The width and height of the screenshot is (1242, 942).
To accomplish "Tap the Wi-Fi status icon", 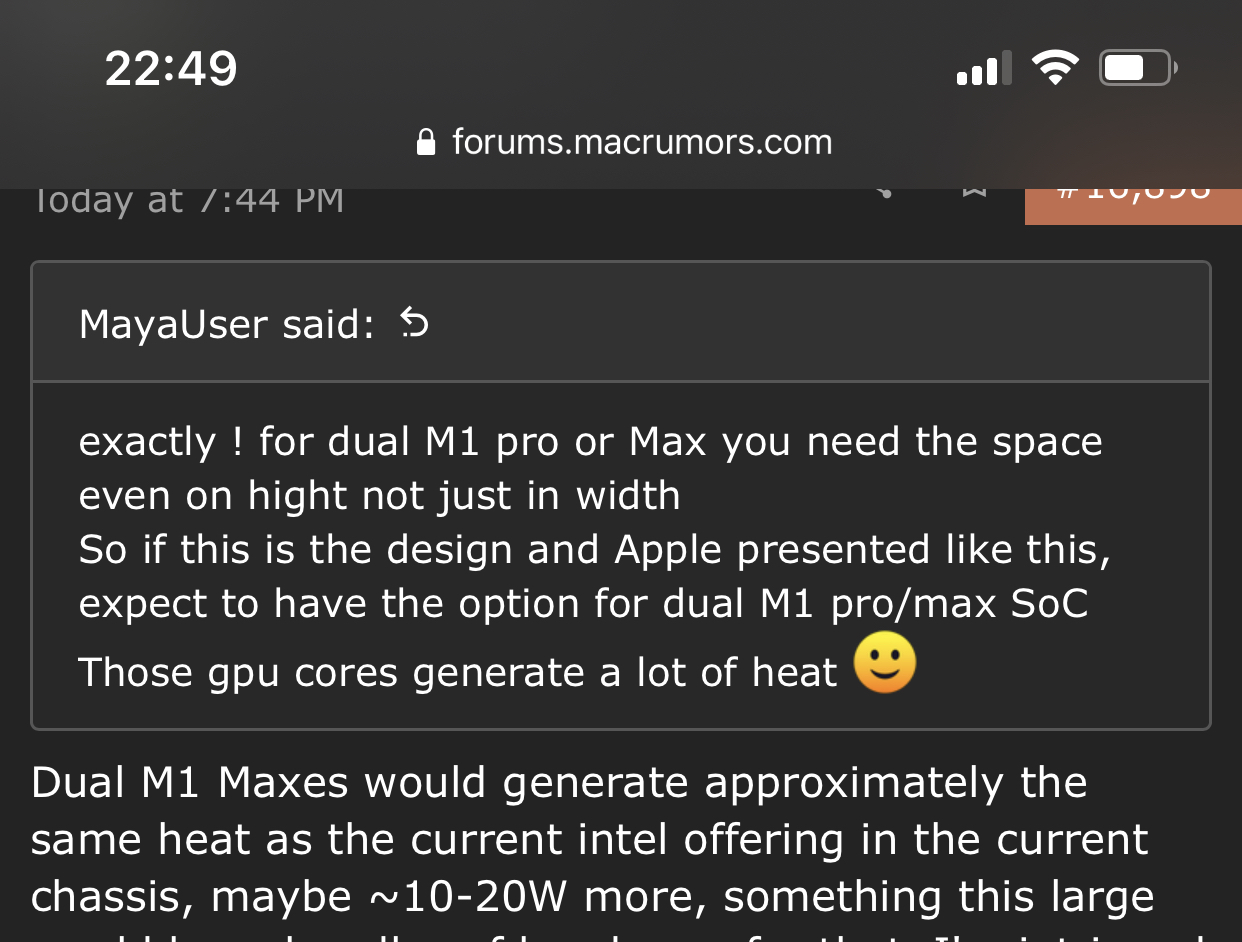I will (1054, 69).
